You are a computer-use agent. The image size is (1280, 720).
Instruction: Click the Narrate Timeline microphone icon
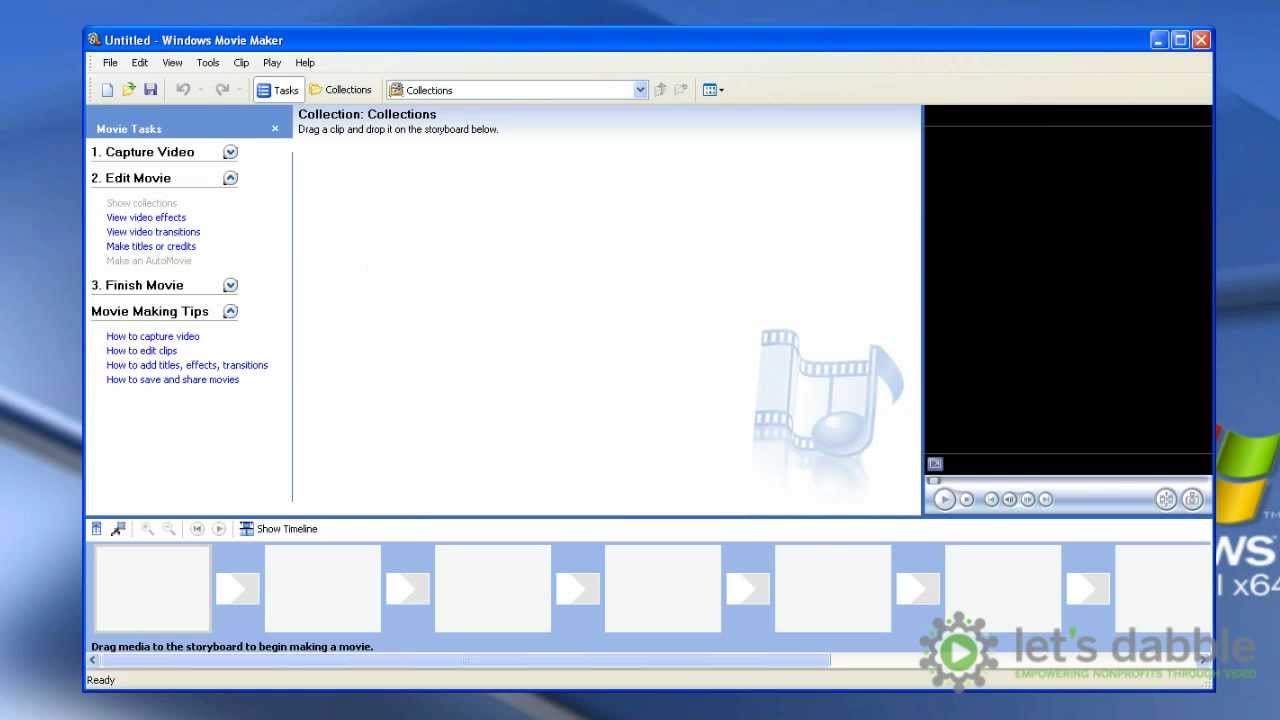(118, 529)
